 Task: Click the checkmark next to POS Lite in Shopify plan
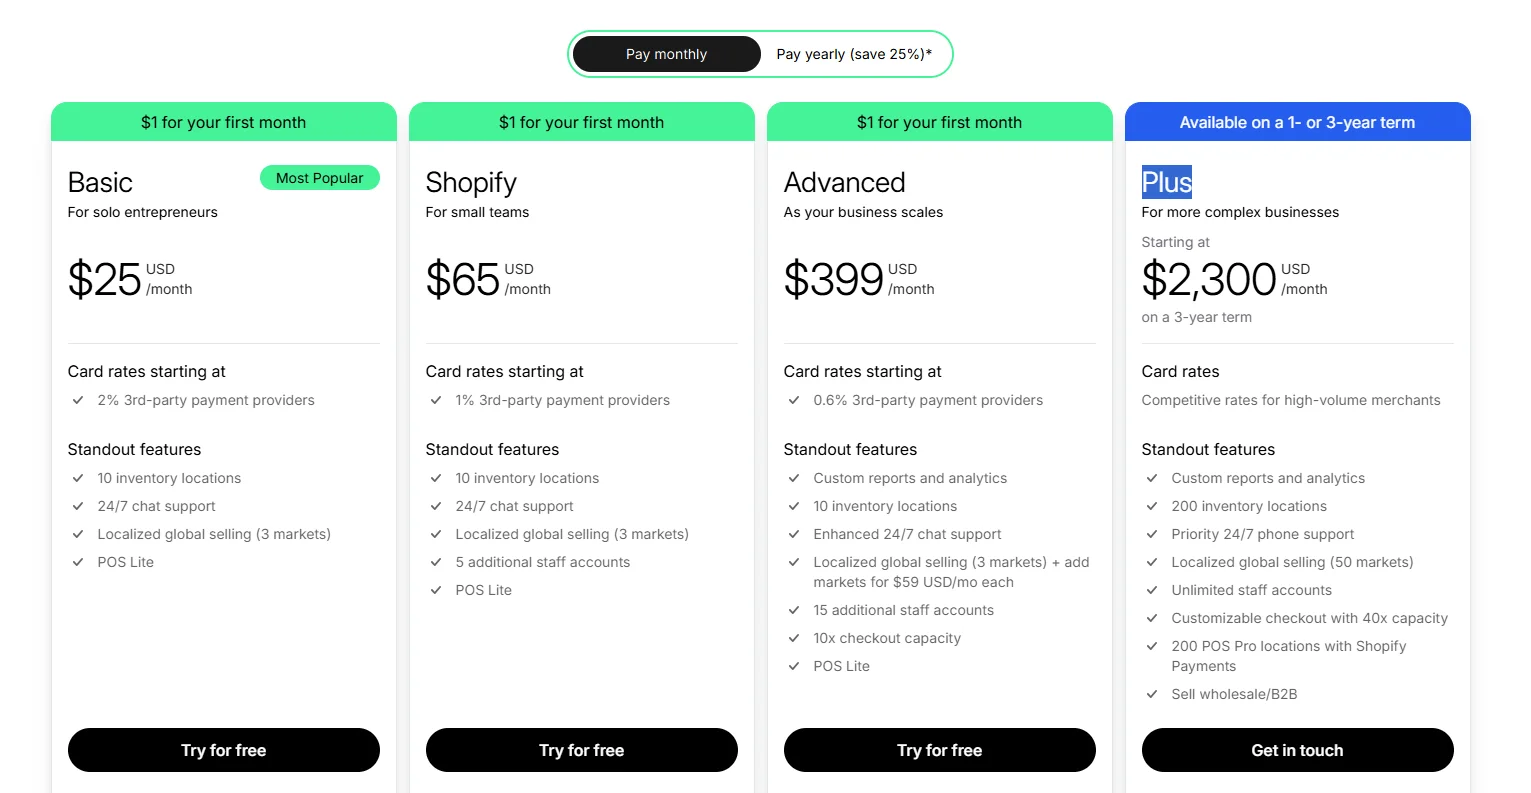(436, 590)
